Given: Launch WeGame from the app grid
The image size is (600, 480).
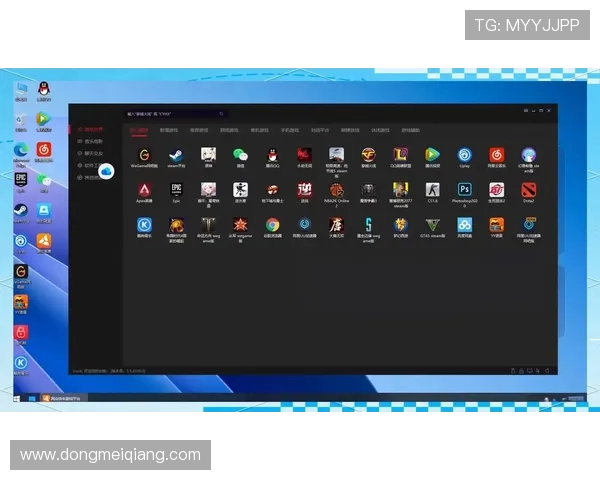Looking at the screenshot, I should point(144,155).
